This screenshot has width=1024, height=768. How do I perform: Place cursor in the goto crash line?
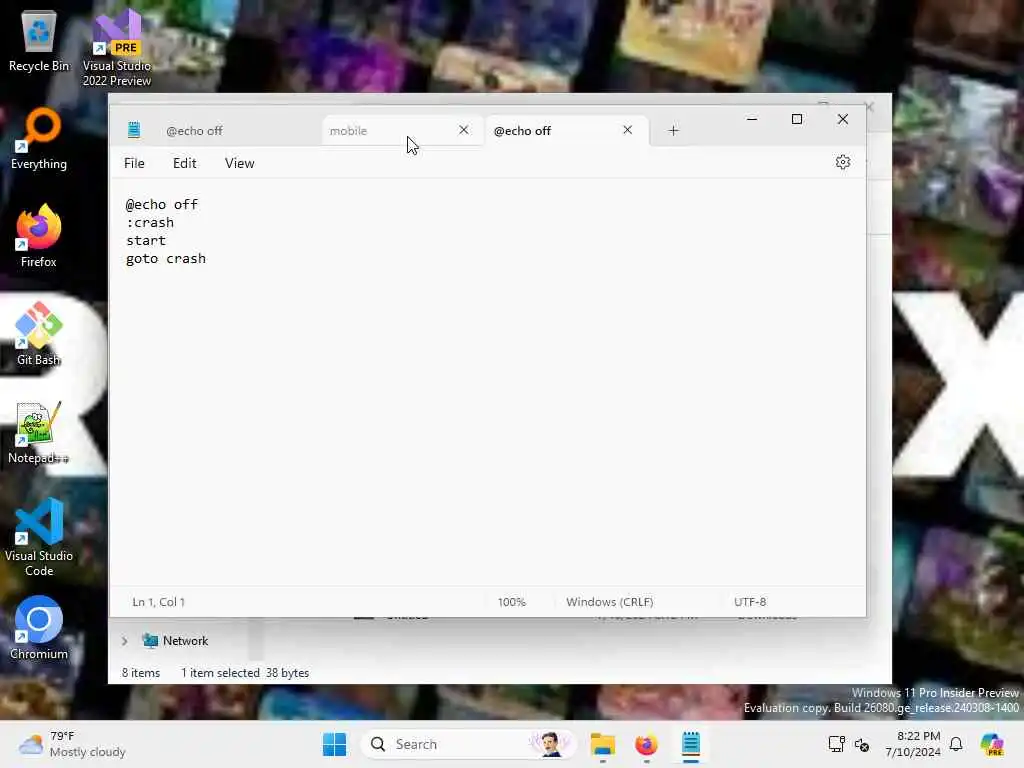click(166, 259)
